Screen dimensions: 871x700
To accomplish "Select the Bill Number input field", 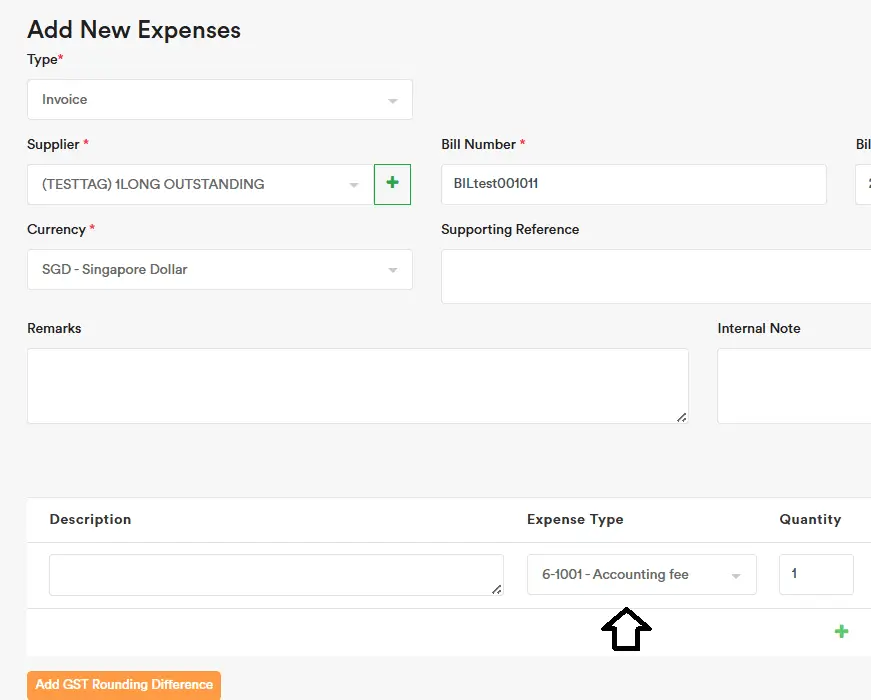I will click(x=633, y=184).
